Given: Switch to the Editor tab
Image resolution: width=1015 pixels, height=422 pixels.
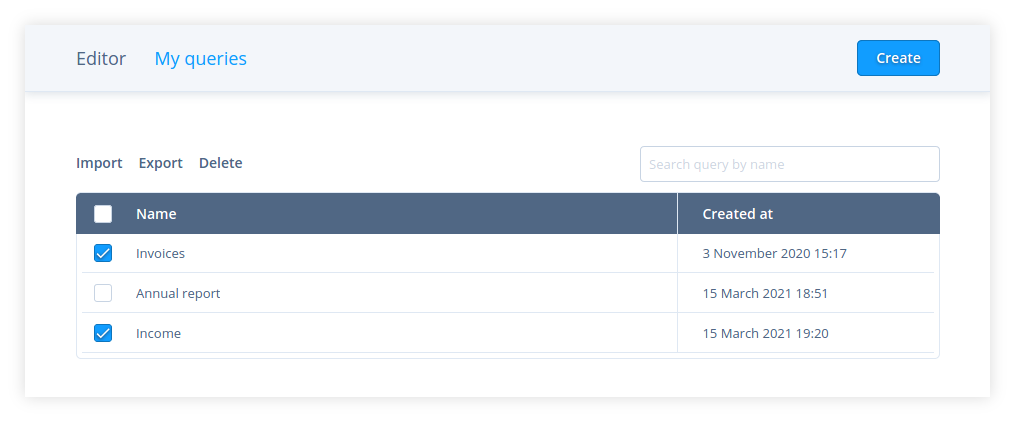Looking at the screenshot, I should 101,59.
